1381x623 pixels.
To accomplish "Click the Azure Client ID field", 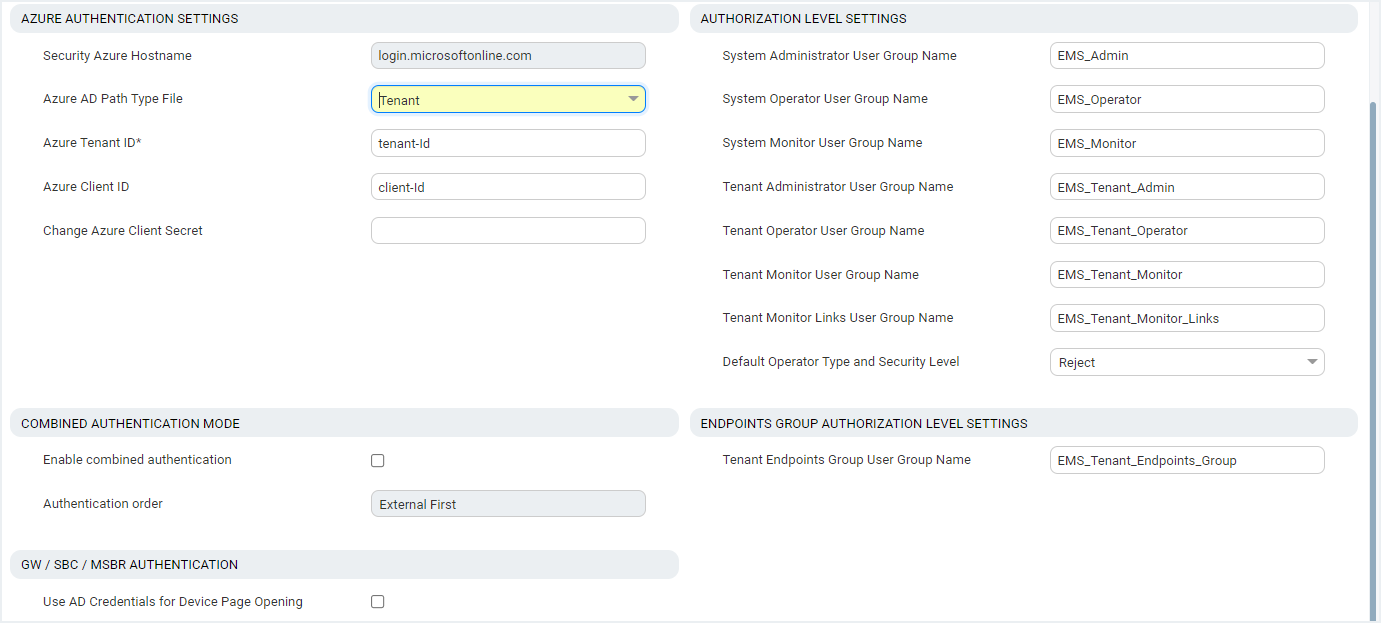I will point(508,187).
